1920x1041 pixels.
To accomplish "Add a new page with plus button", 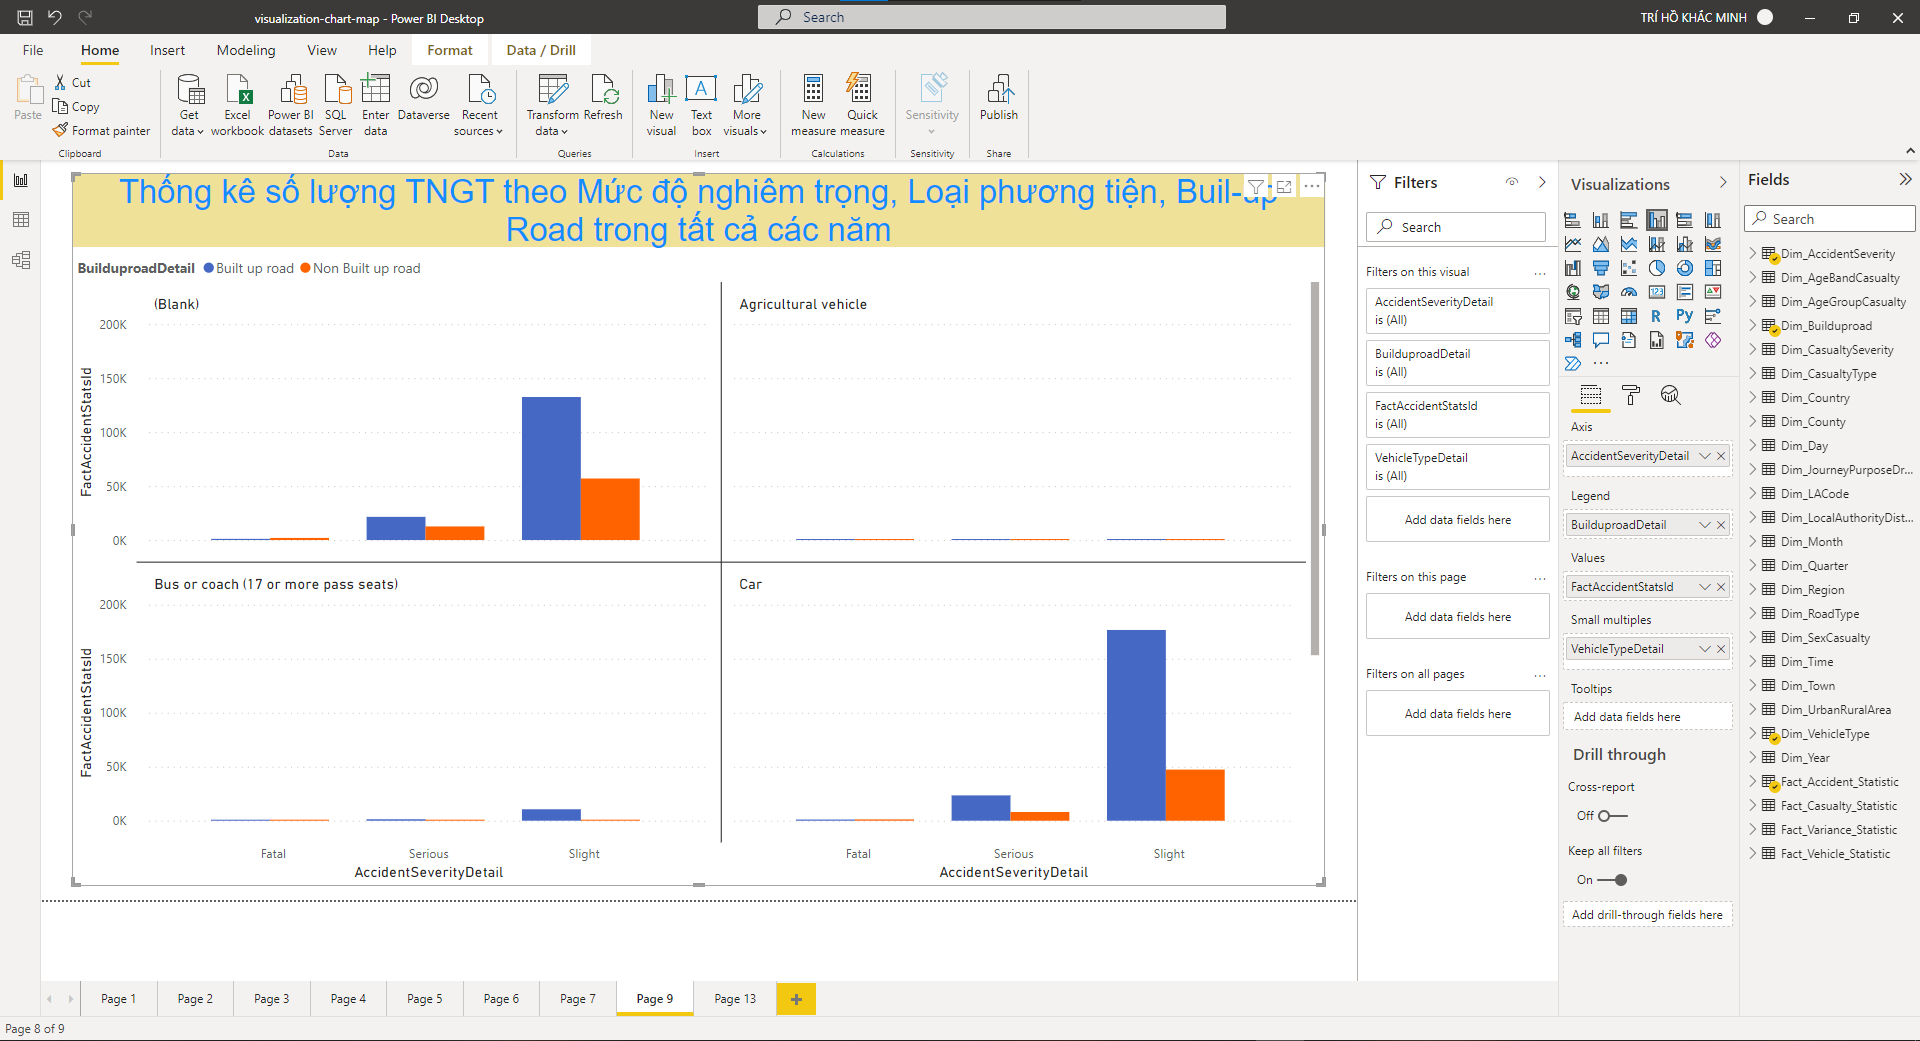I will (796, 999).
